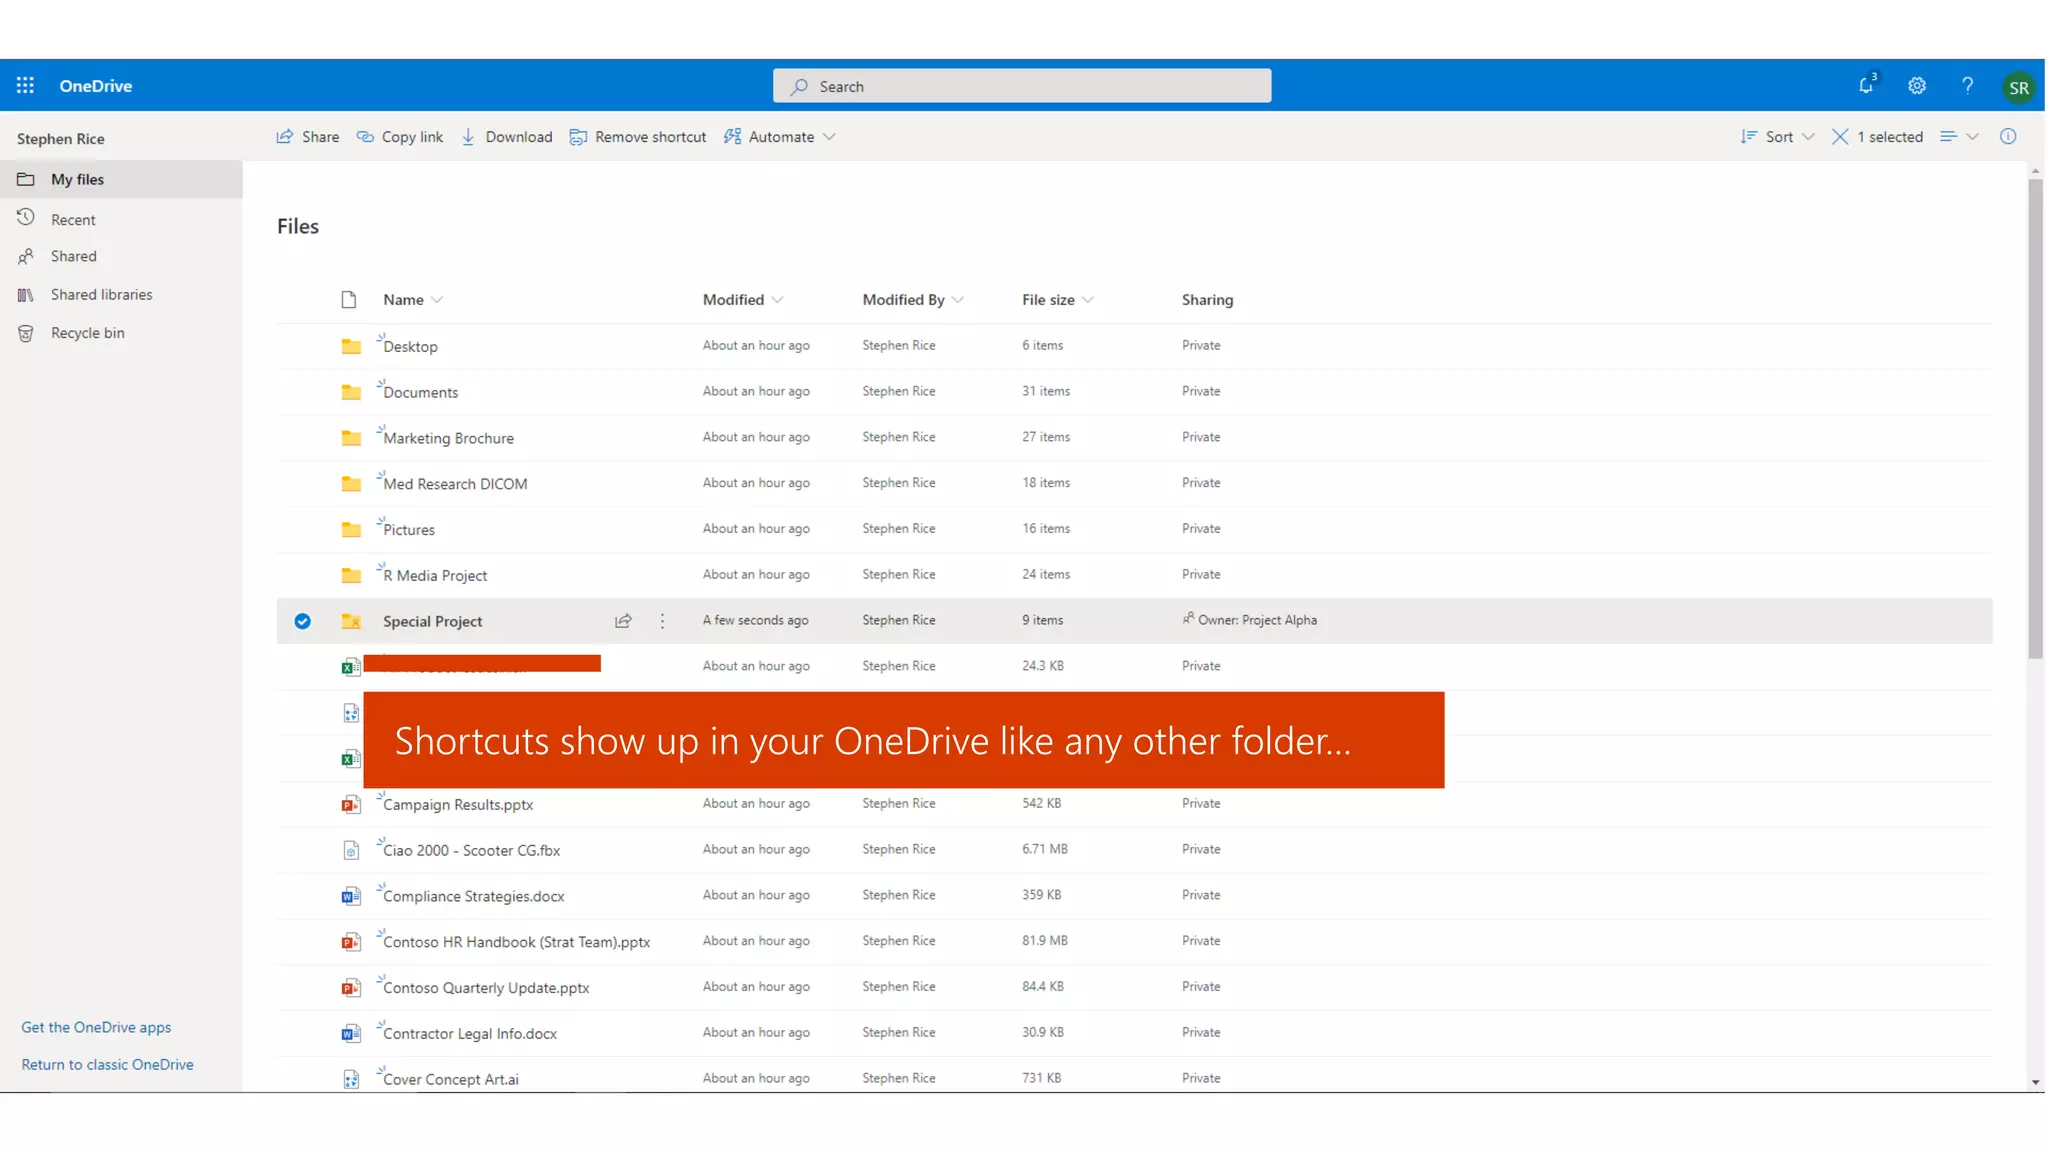Image resolution: width=2048 pixels, height=1152 pixels.
Task: Click the Sharing column header
Action: (x=1207, y=300)
